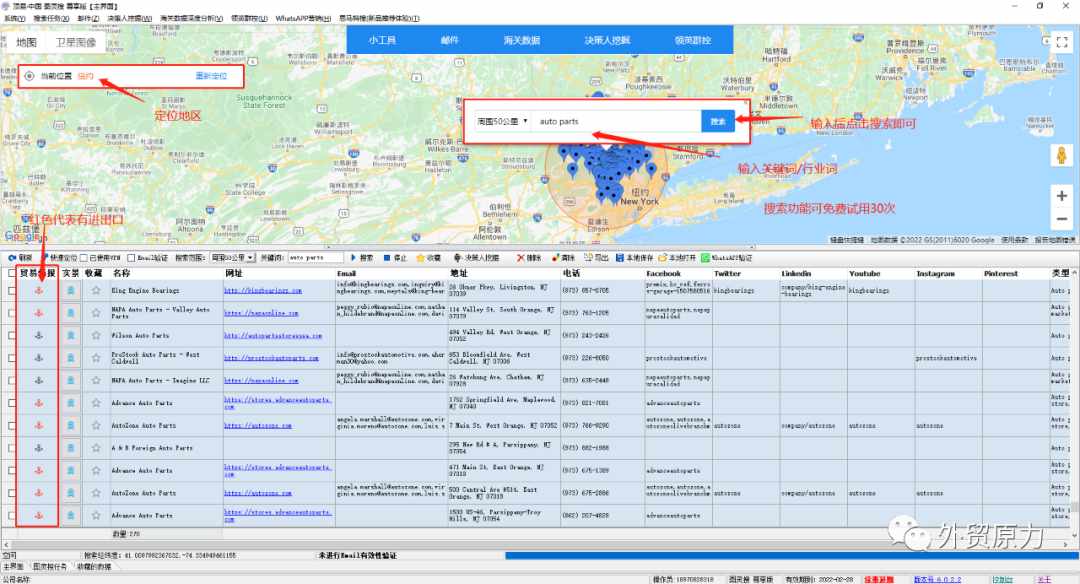Click the red trade-data anchor icon for AutoZone on Main St
The height and width of the screenshot is (584, 1080).
pyautogui.click(x=39, y=426)
